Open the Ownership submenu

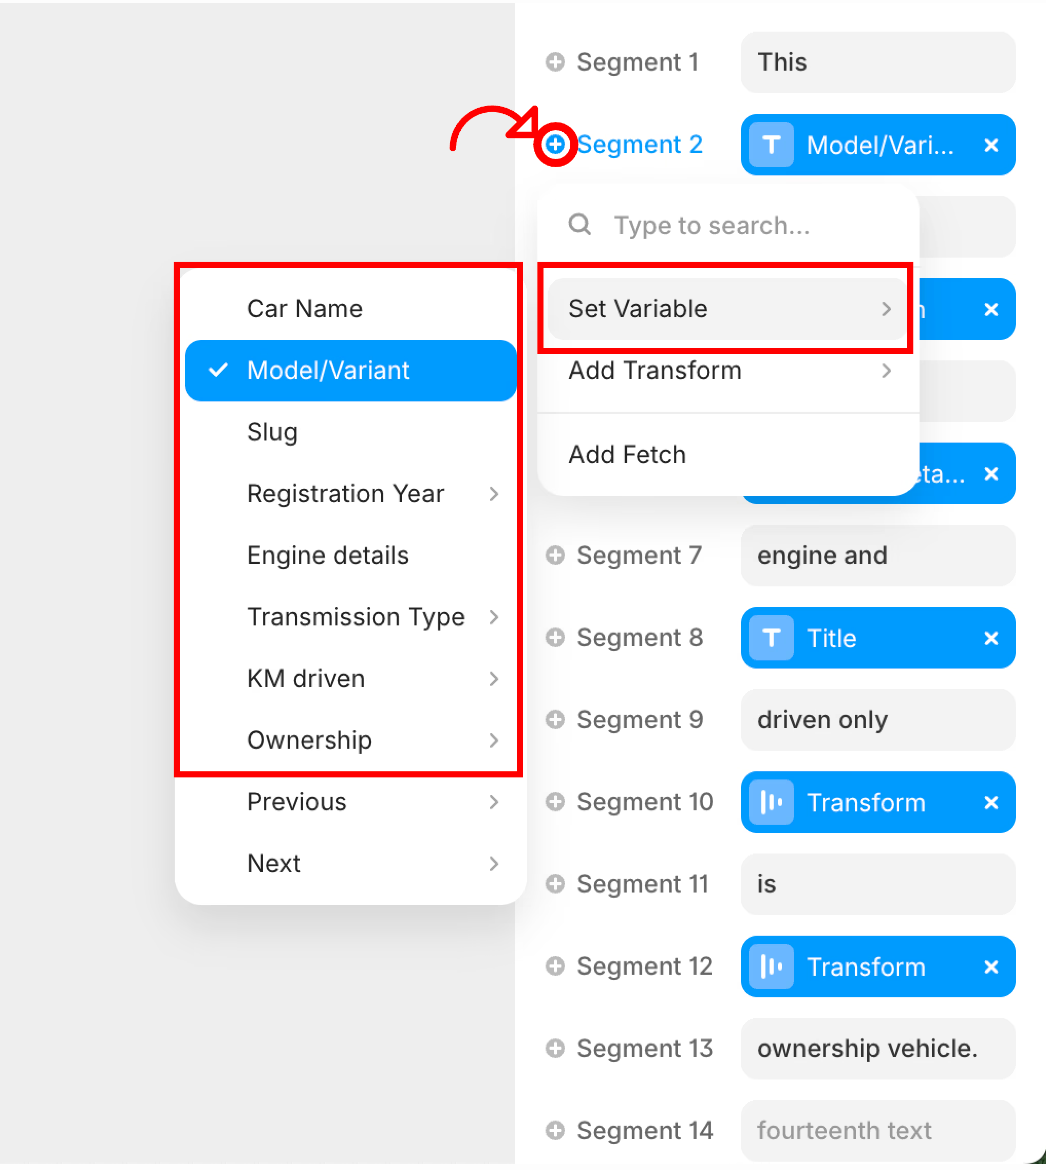click(x=351, y=740)
